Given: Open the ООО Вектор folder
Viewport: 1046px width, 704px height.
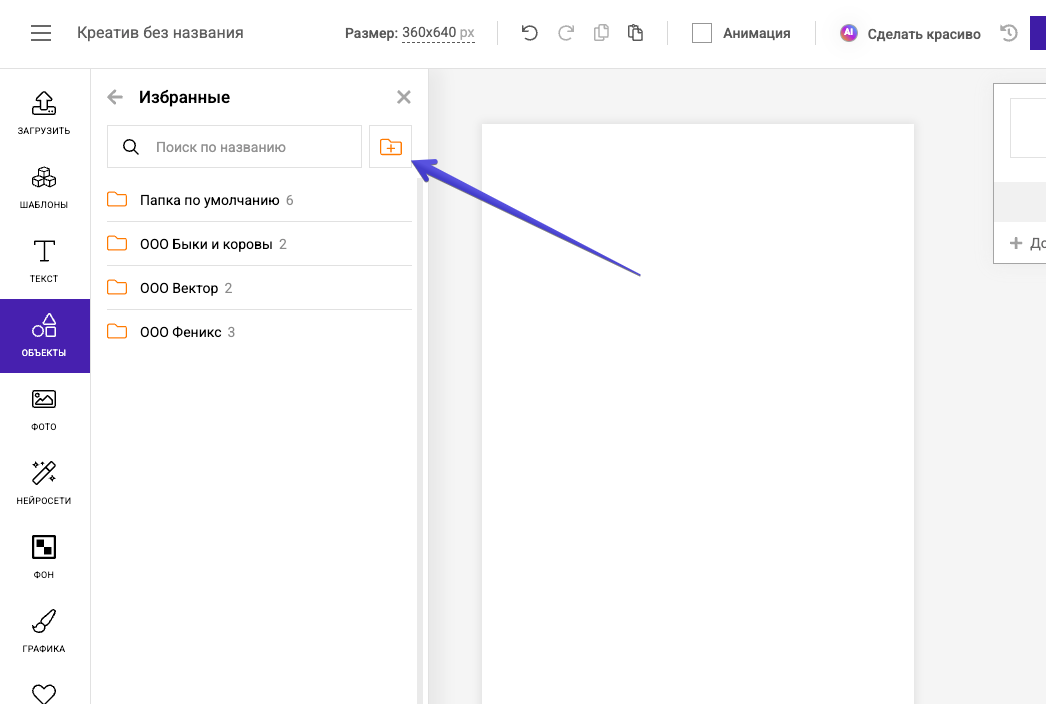Looking at the screenshot, I should [x=259, y=288].
